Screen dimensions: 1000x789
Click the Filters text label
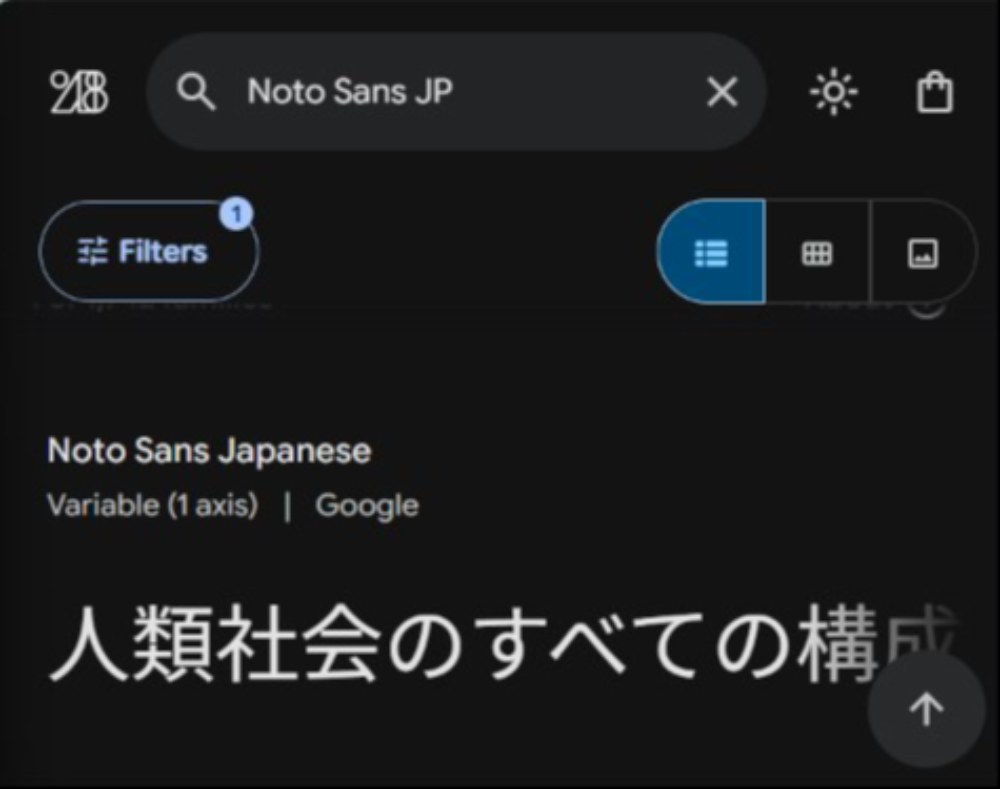(x=163, y=251)
